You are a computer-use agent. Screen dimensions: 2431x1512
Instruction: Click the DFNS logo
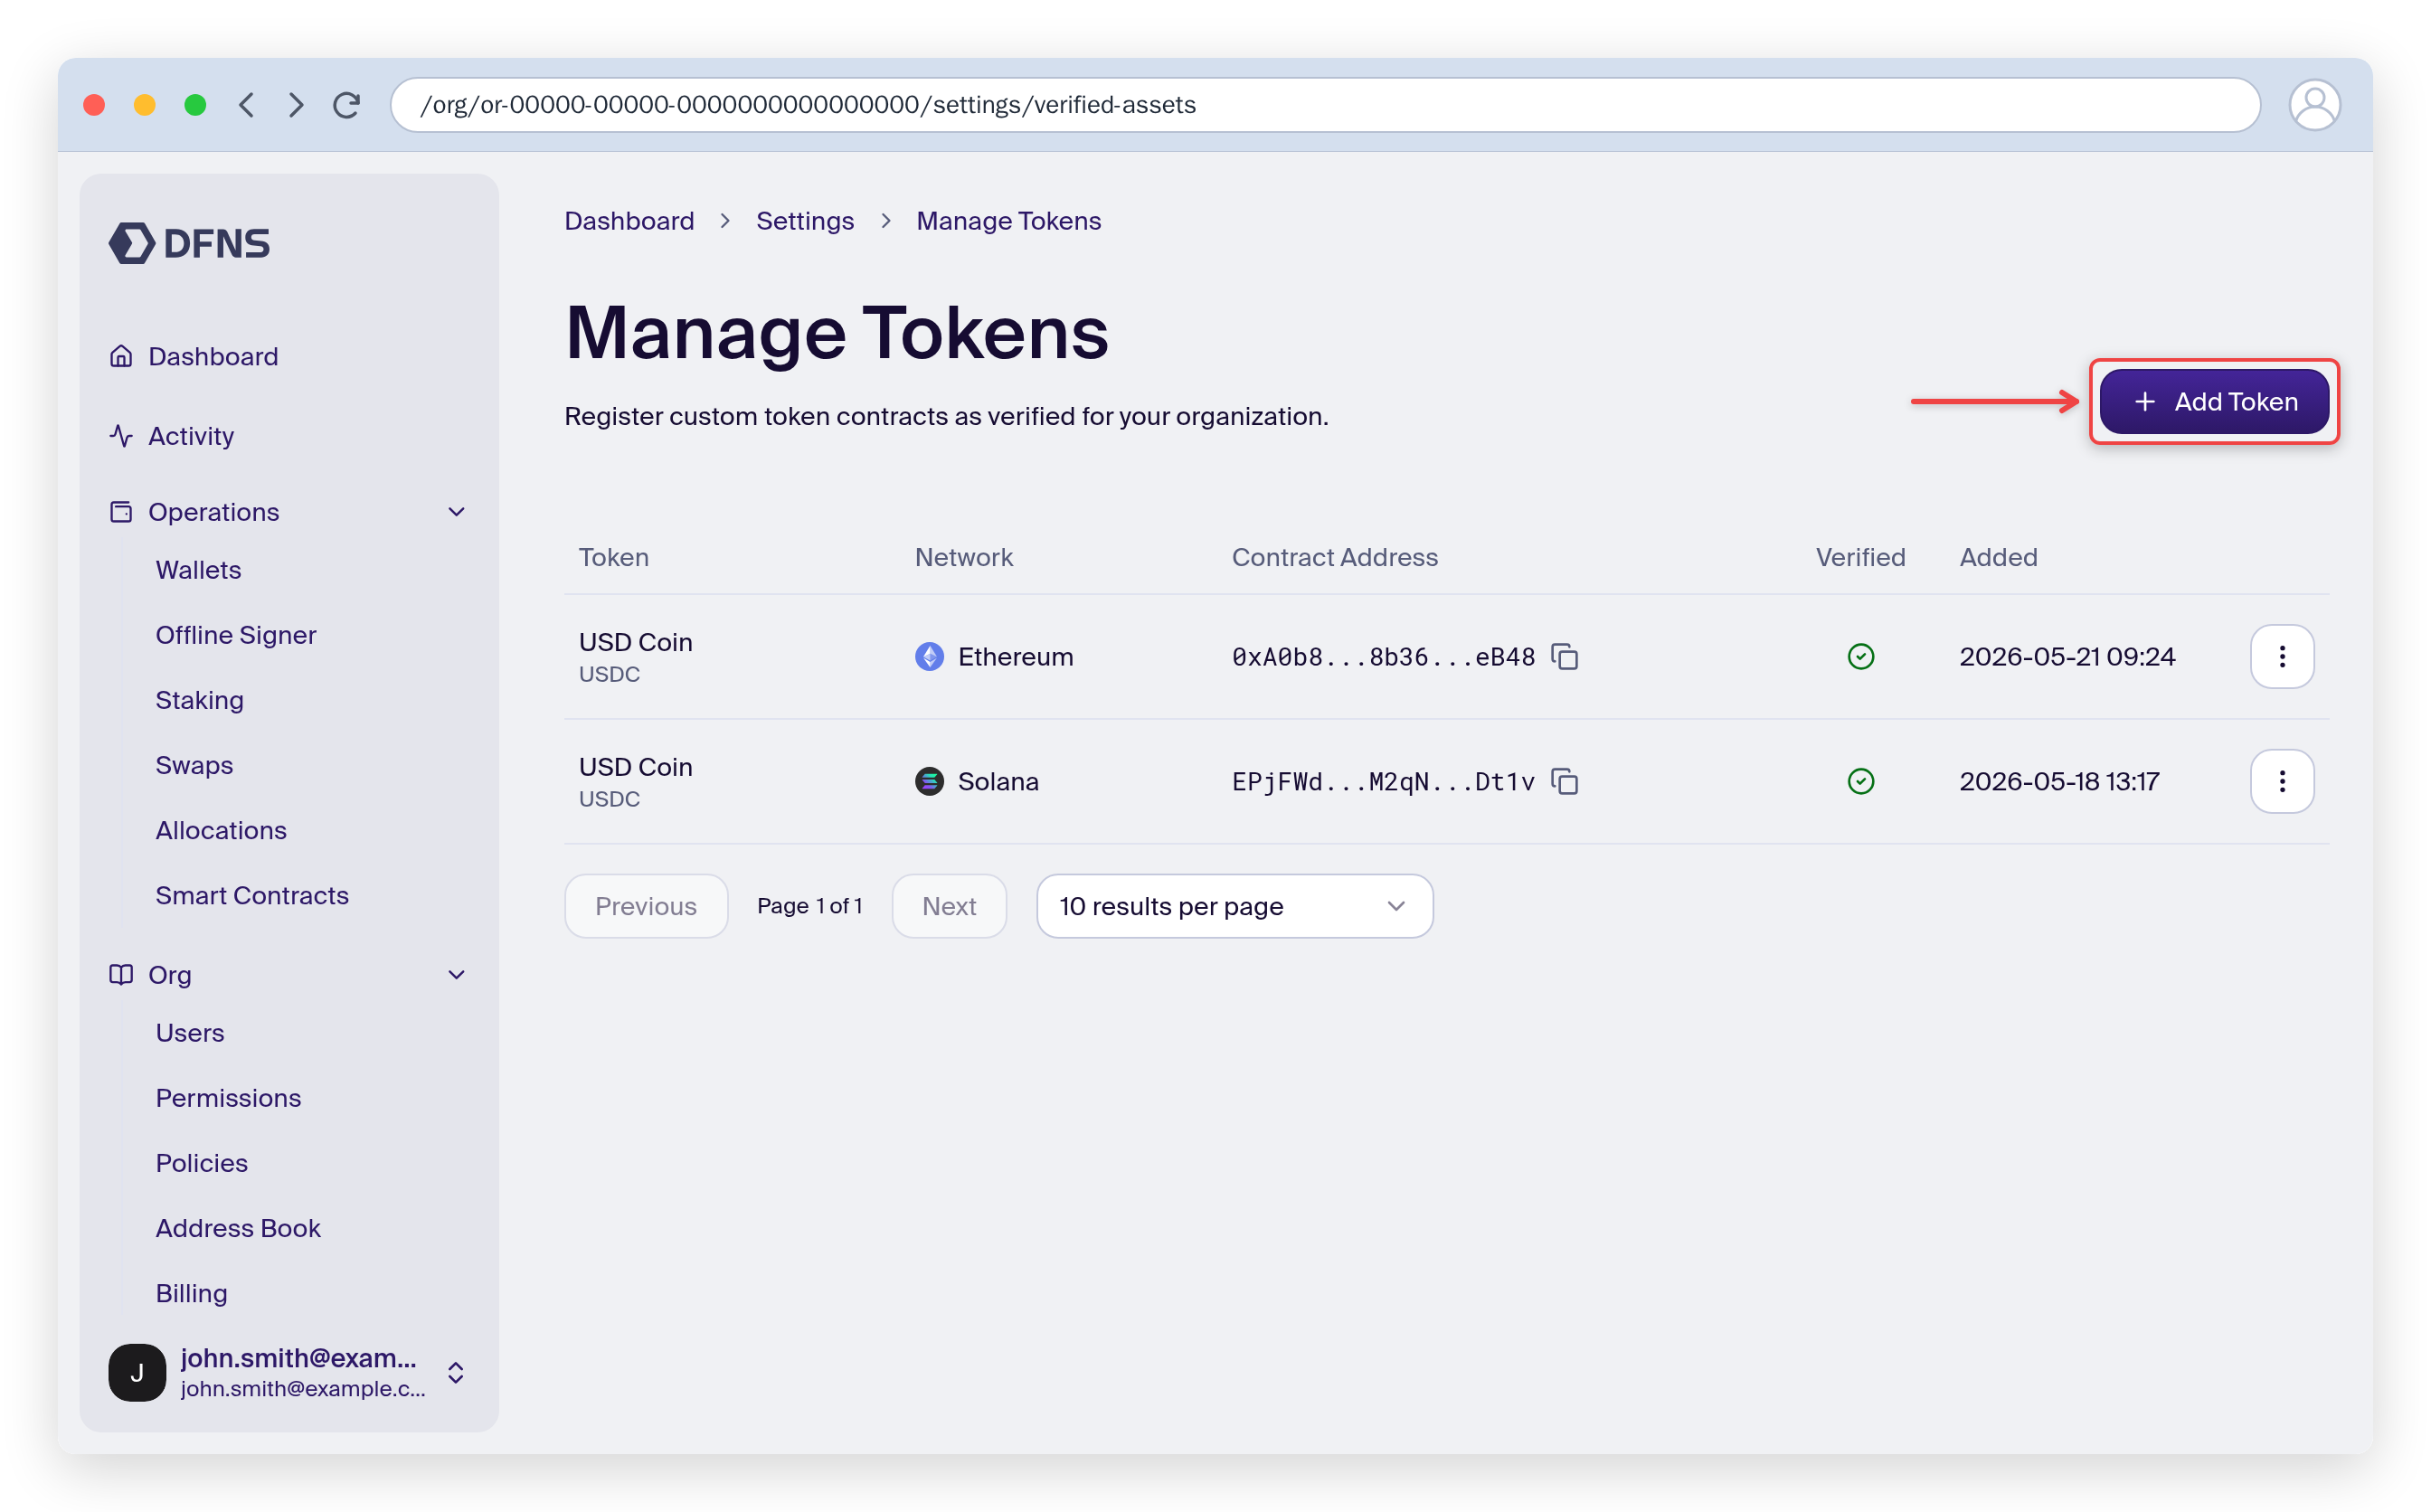point(189,243)
